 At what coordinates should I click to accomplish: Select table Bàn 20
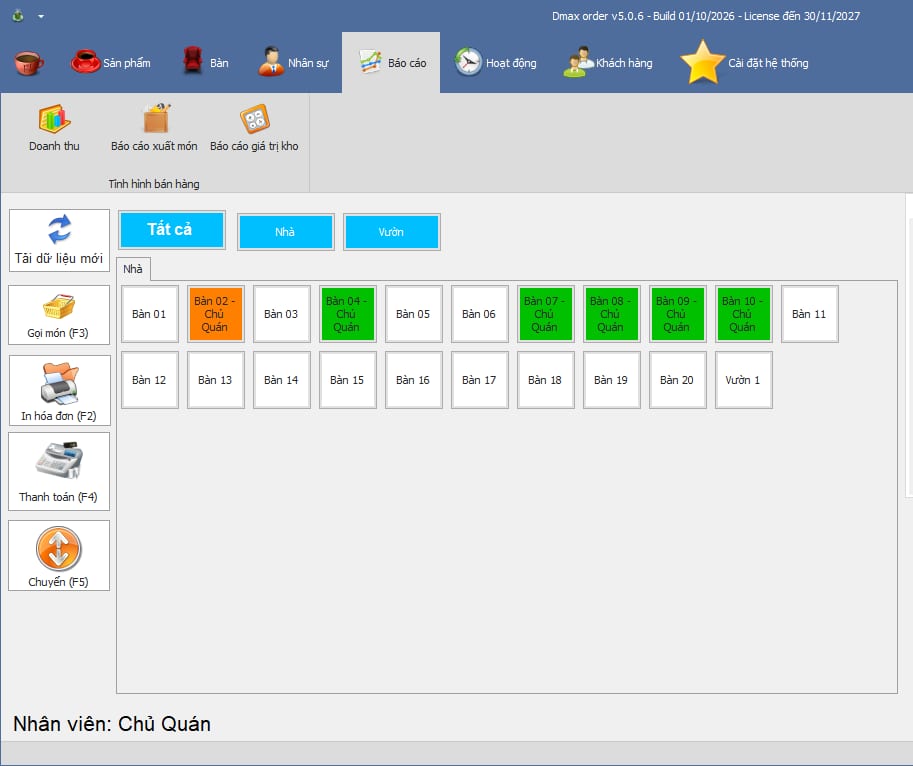click(678, 380)
